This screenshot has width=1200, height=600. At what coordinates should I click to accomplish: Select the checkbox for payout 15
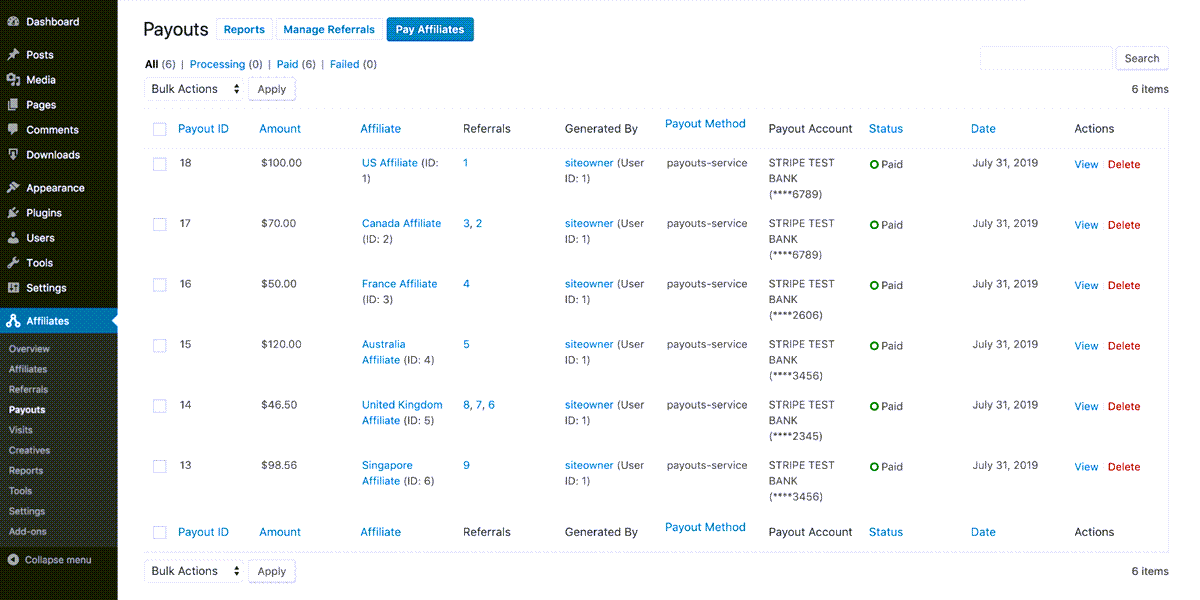[x=160, y=346]
